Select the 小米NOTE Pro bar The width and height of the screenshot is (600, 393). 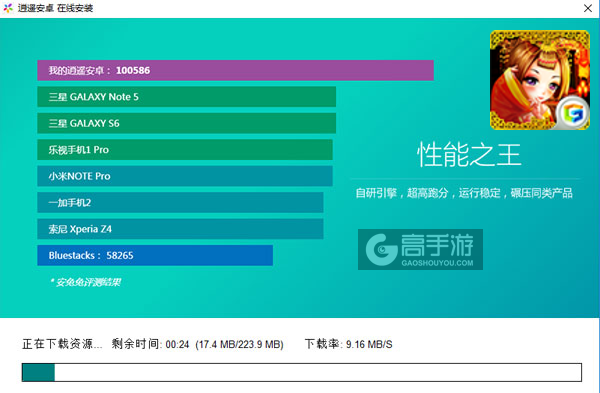point(185,176)
